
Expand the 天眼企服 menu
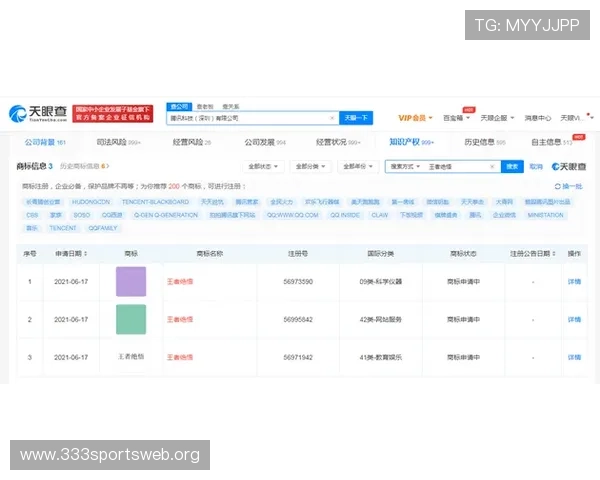pyautogui.click(x=497, y=118)
